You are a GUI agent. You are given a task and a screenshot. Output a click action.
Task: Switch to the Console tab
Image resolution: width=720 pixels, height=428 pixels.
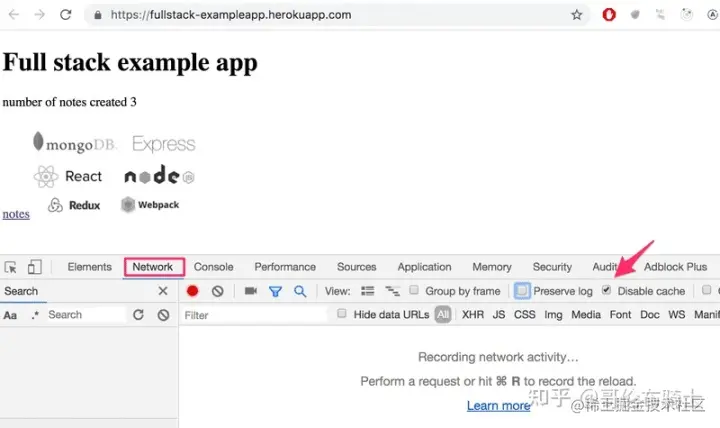[214, 267]
